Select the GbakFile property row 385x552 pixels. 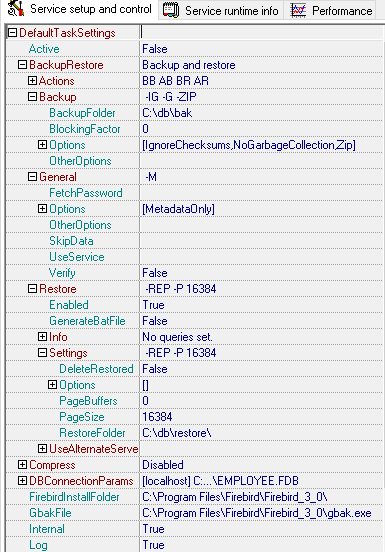(194, 513)
